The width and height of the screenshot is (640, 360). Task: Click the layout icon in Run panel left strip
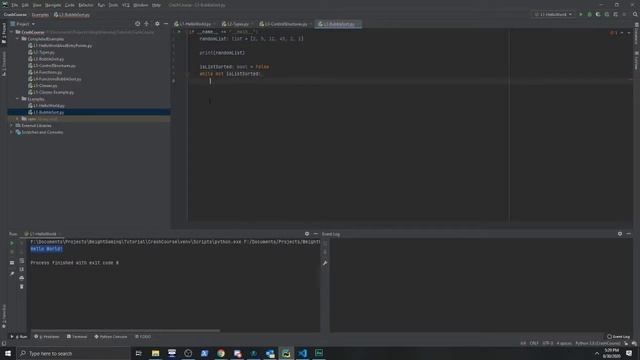(12, 263)
